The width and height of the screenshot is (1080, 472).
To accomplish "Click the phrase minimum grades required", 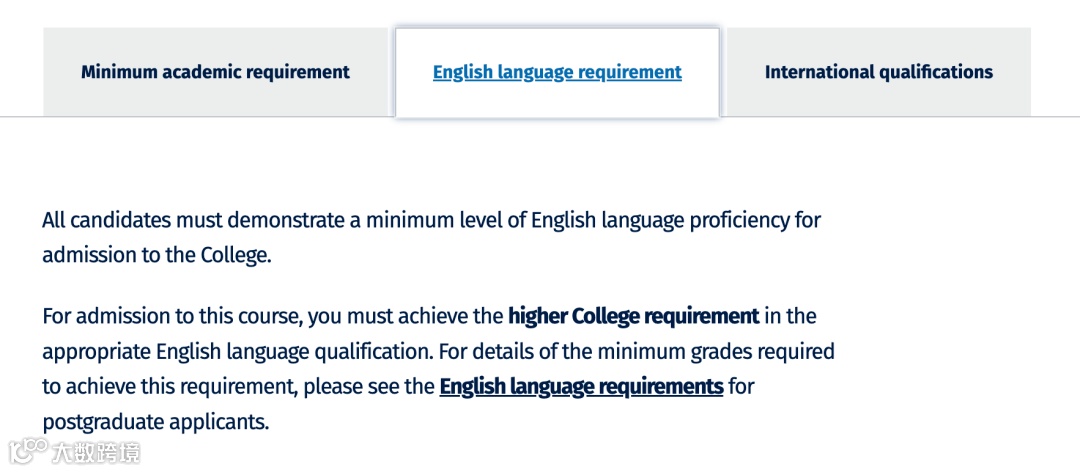I will [716, 351].
